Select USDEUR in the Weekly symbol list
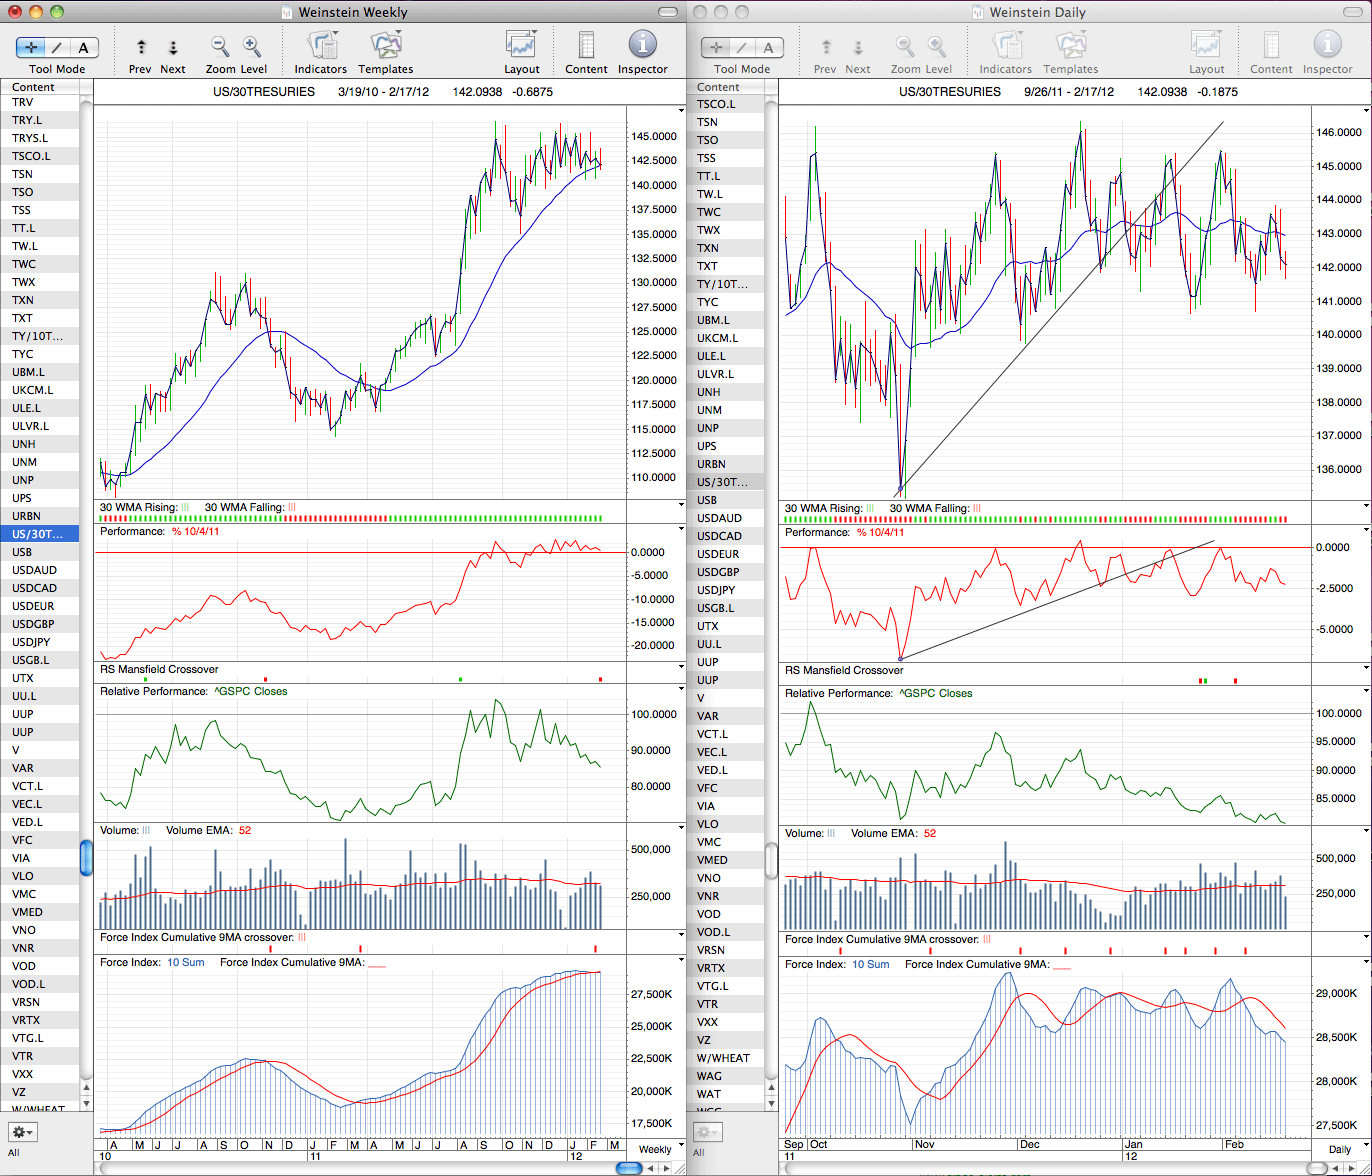1372x1176 pixels. click(40, 606)
